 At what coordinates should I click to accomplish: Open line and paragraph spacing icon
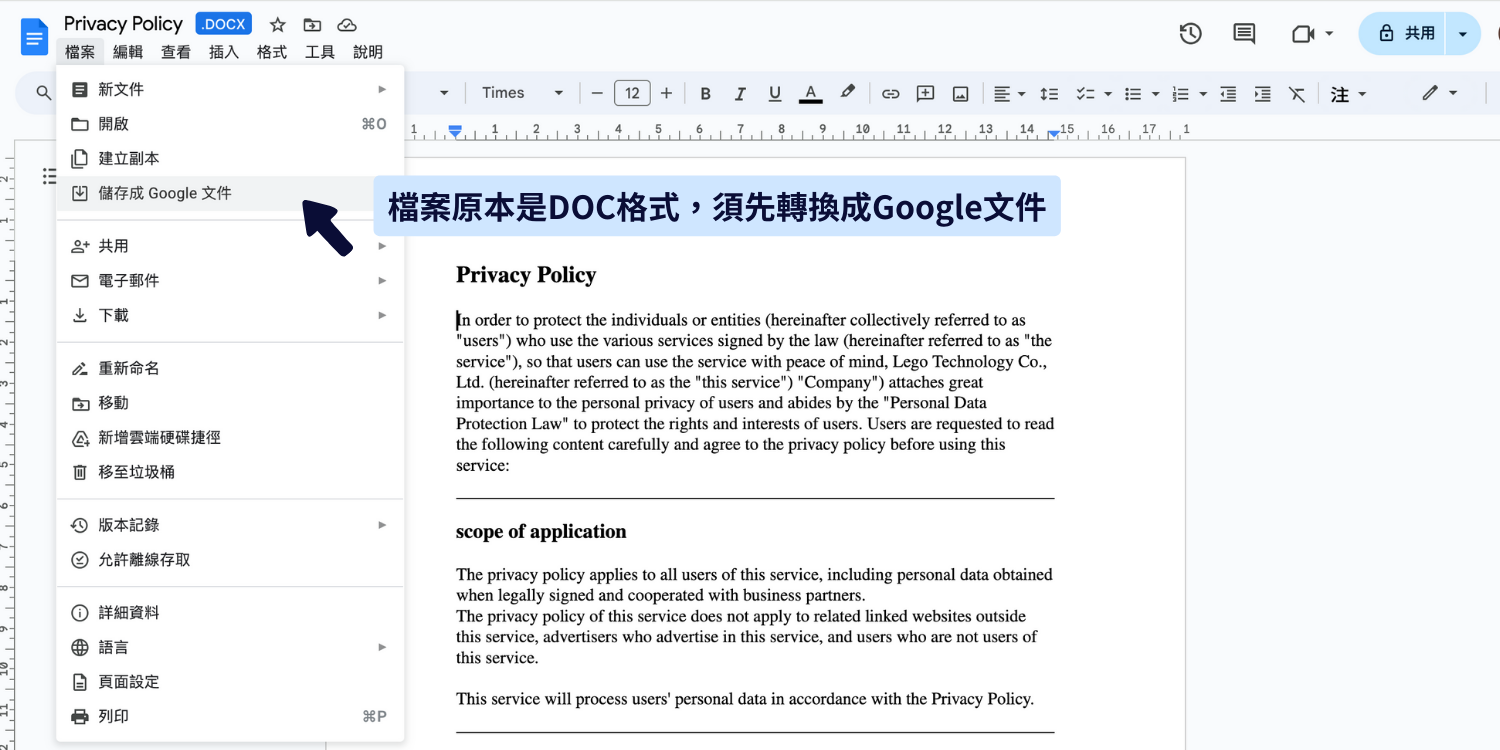pyautogui.click(x=1049, y=94)
